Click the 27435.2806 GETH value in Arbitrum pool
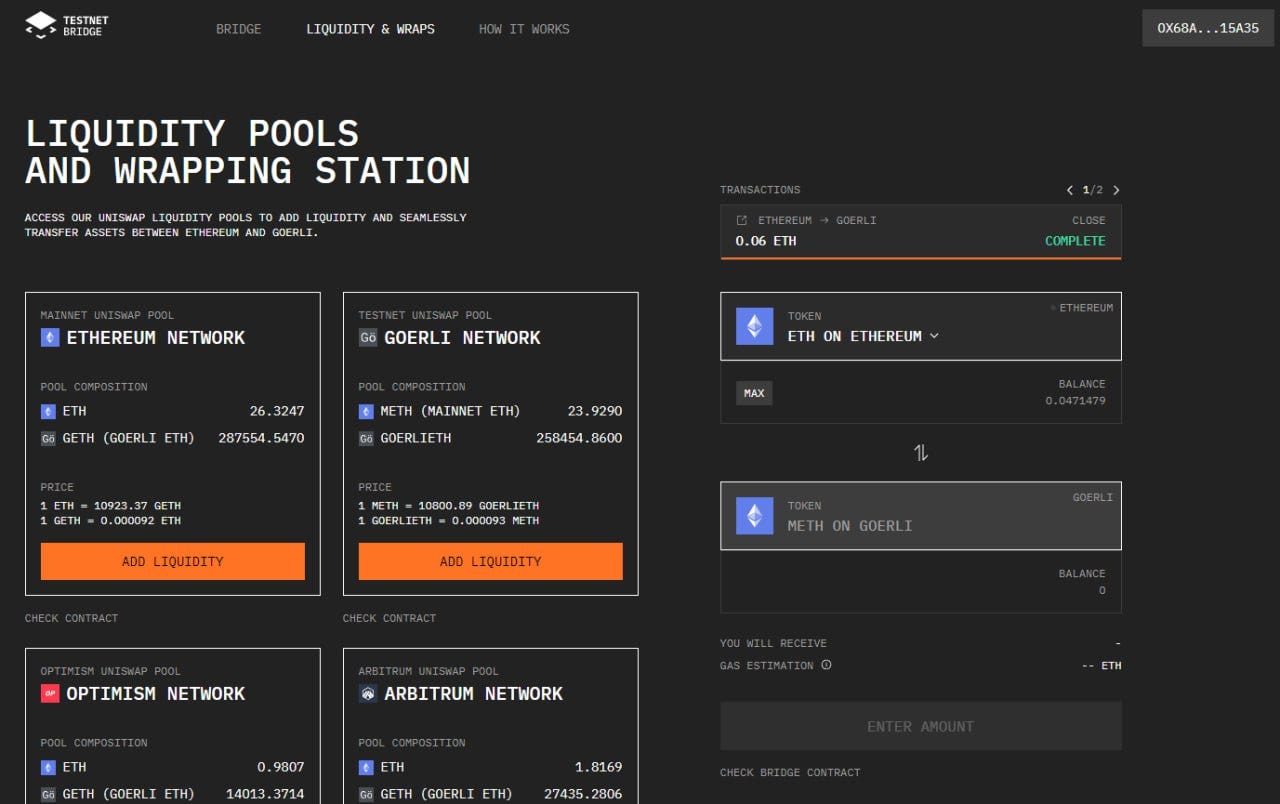Viewport: 1280px width, 804px height. (x=583, y=794)
